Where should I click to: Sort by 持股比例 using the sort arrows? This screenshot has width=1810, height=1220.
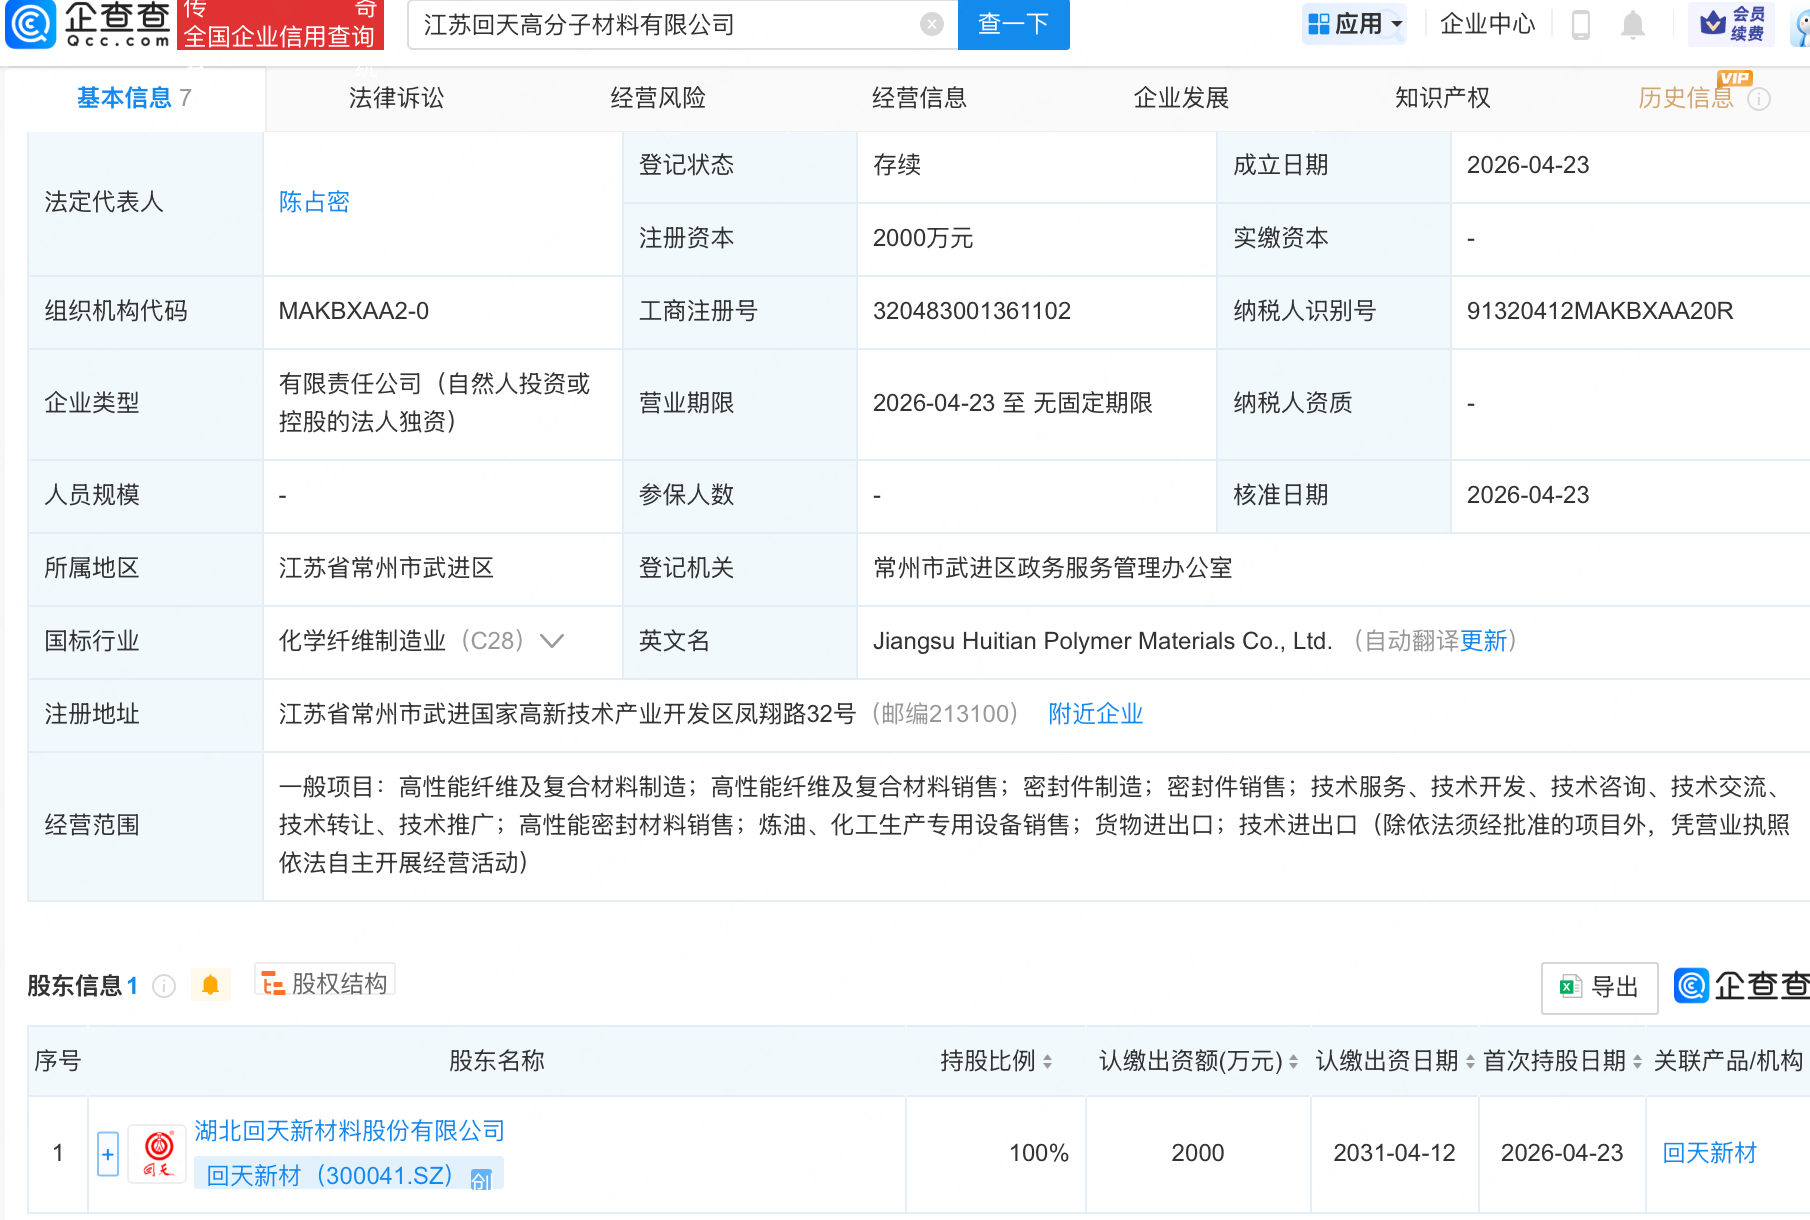pyautogui.click(x=1046, y=1061)
